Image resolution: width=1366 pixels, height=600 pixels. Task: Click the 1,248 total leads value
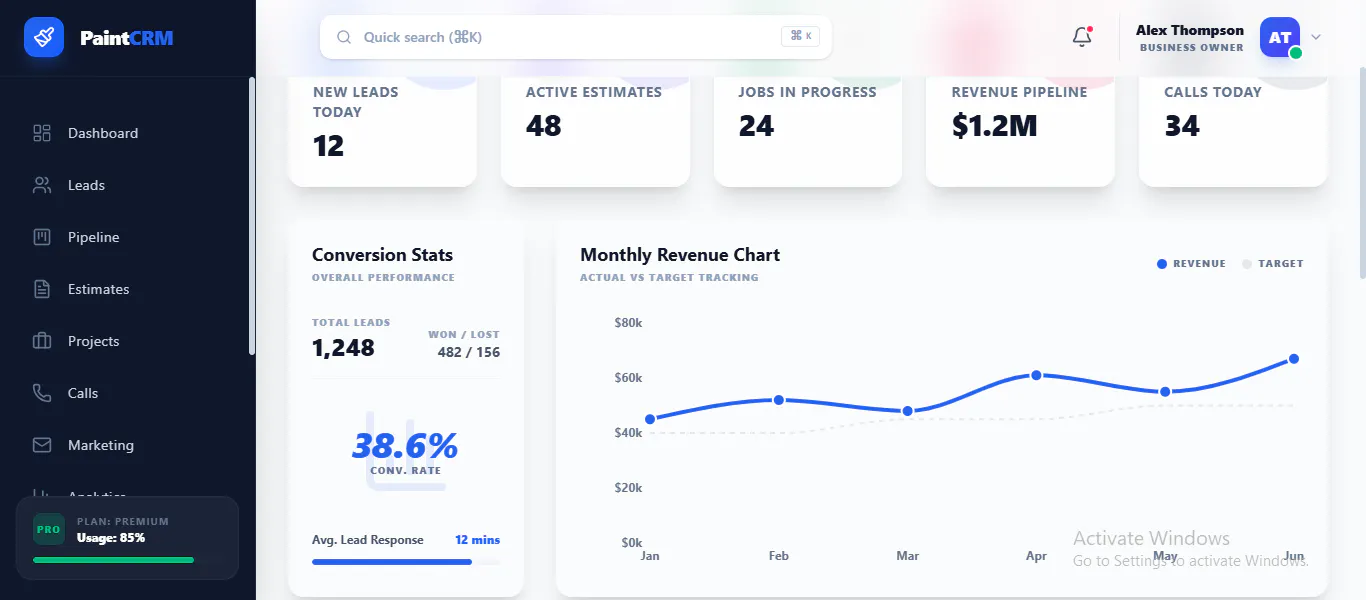tap(343, 348)
